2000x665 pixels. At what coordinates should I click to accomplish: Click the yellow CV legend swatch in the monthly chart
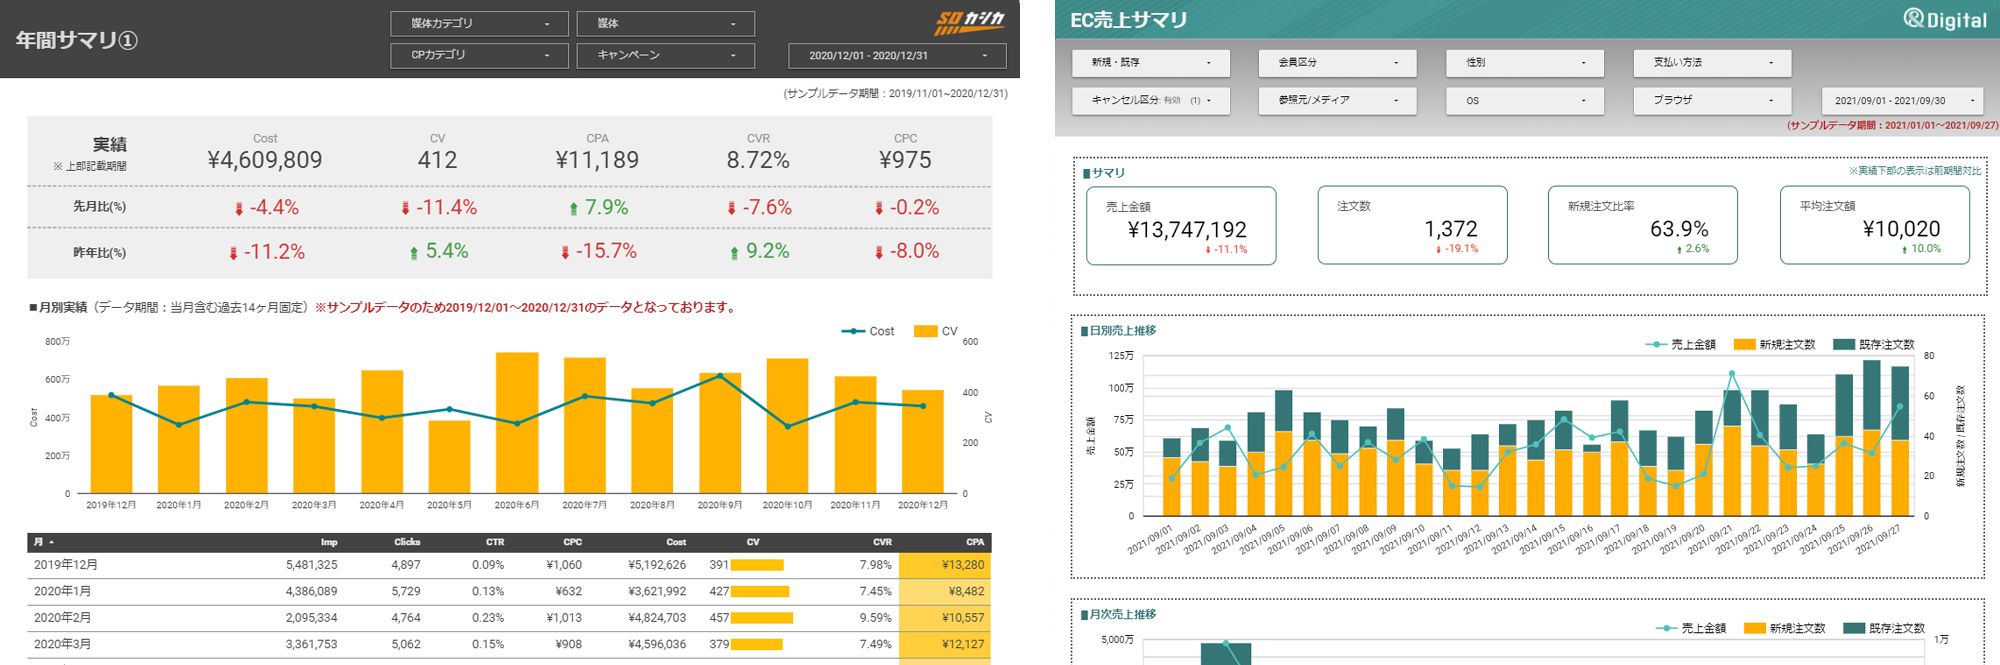coord(925,331)
